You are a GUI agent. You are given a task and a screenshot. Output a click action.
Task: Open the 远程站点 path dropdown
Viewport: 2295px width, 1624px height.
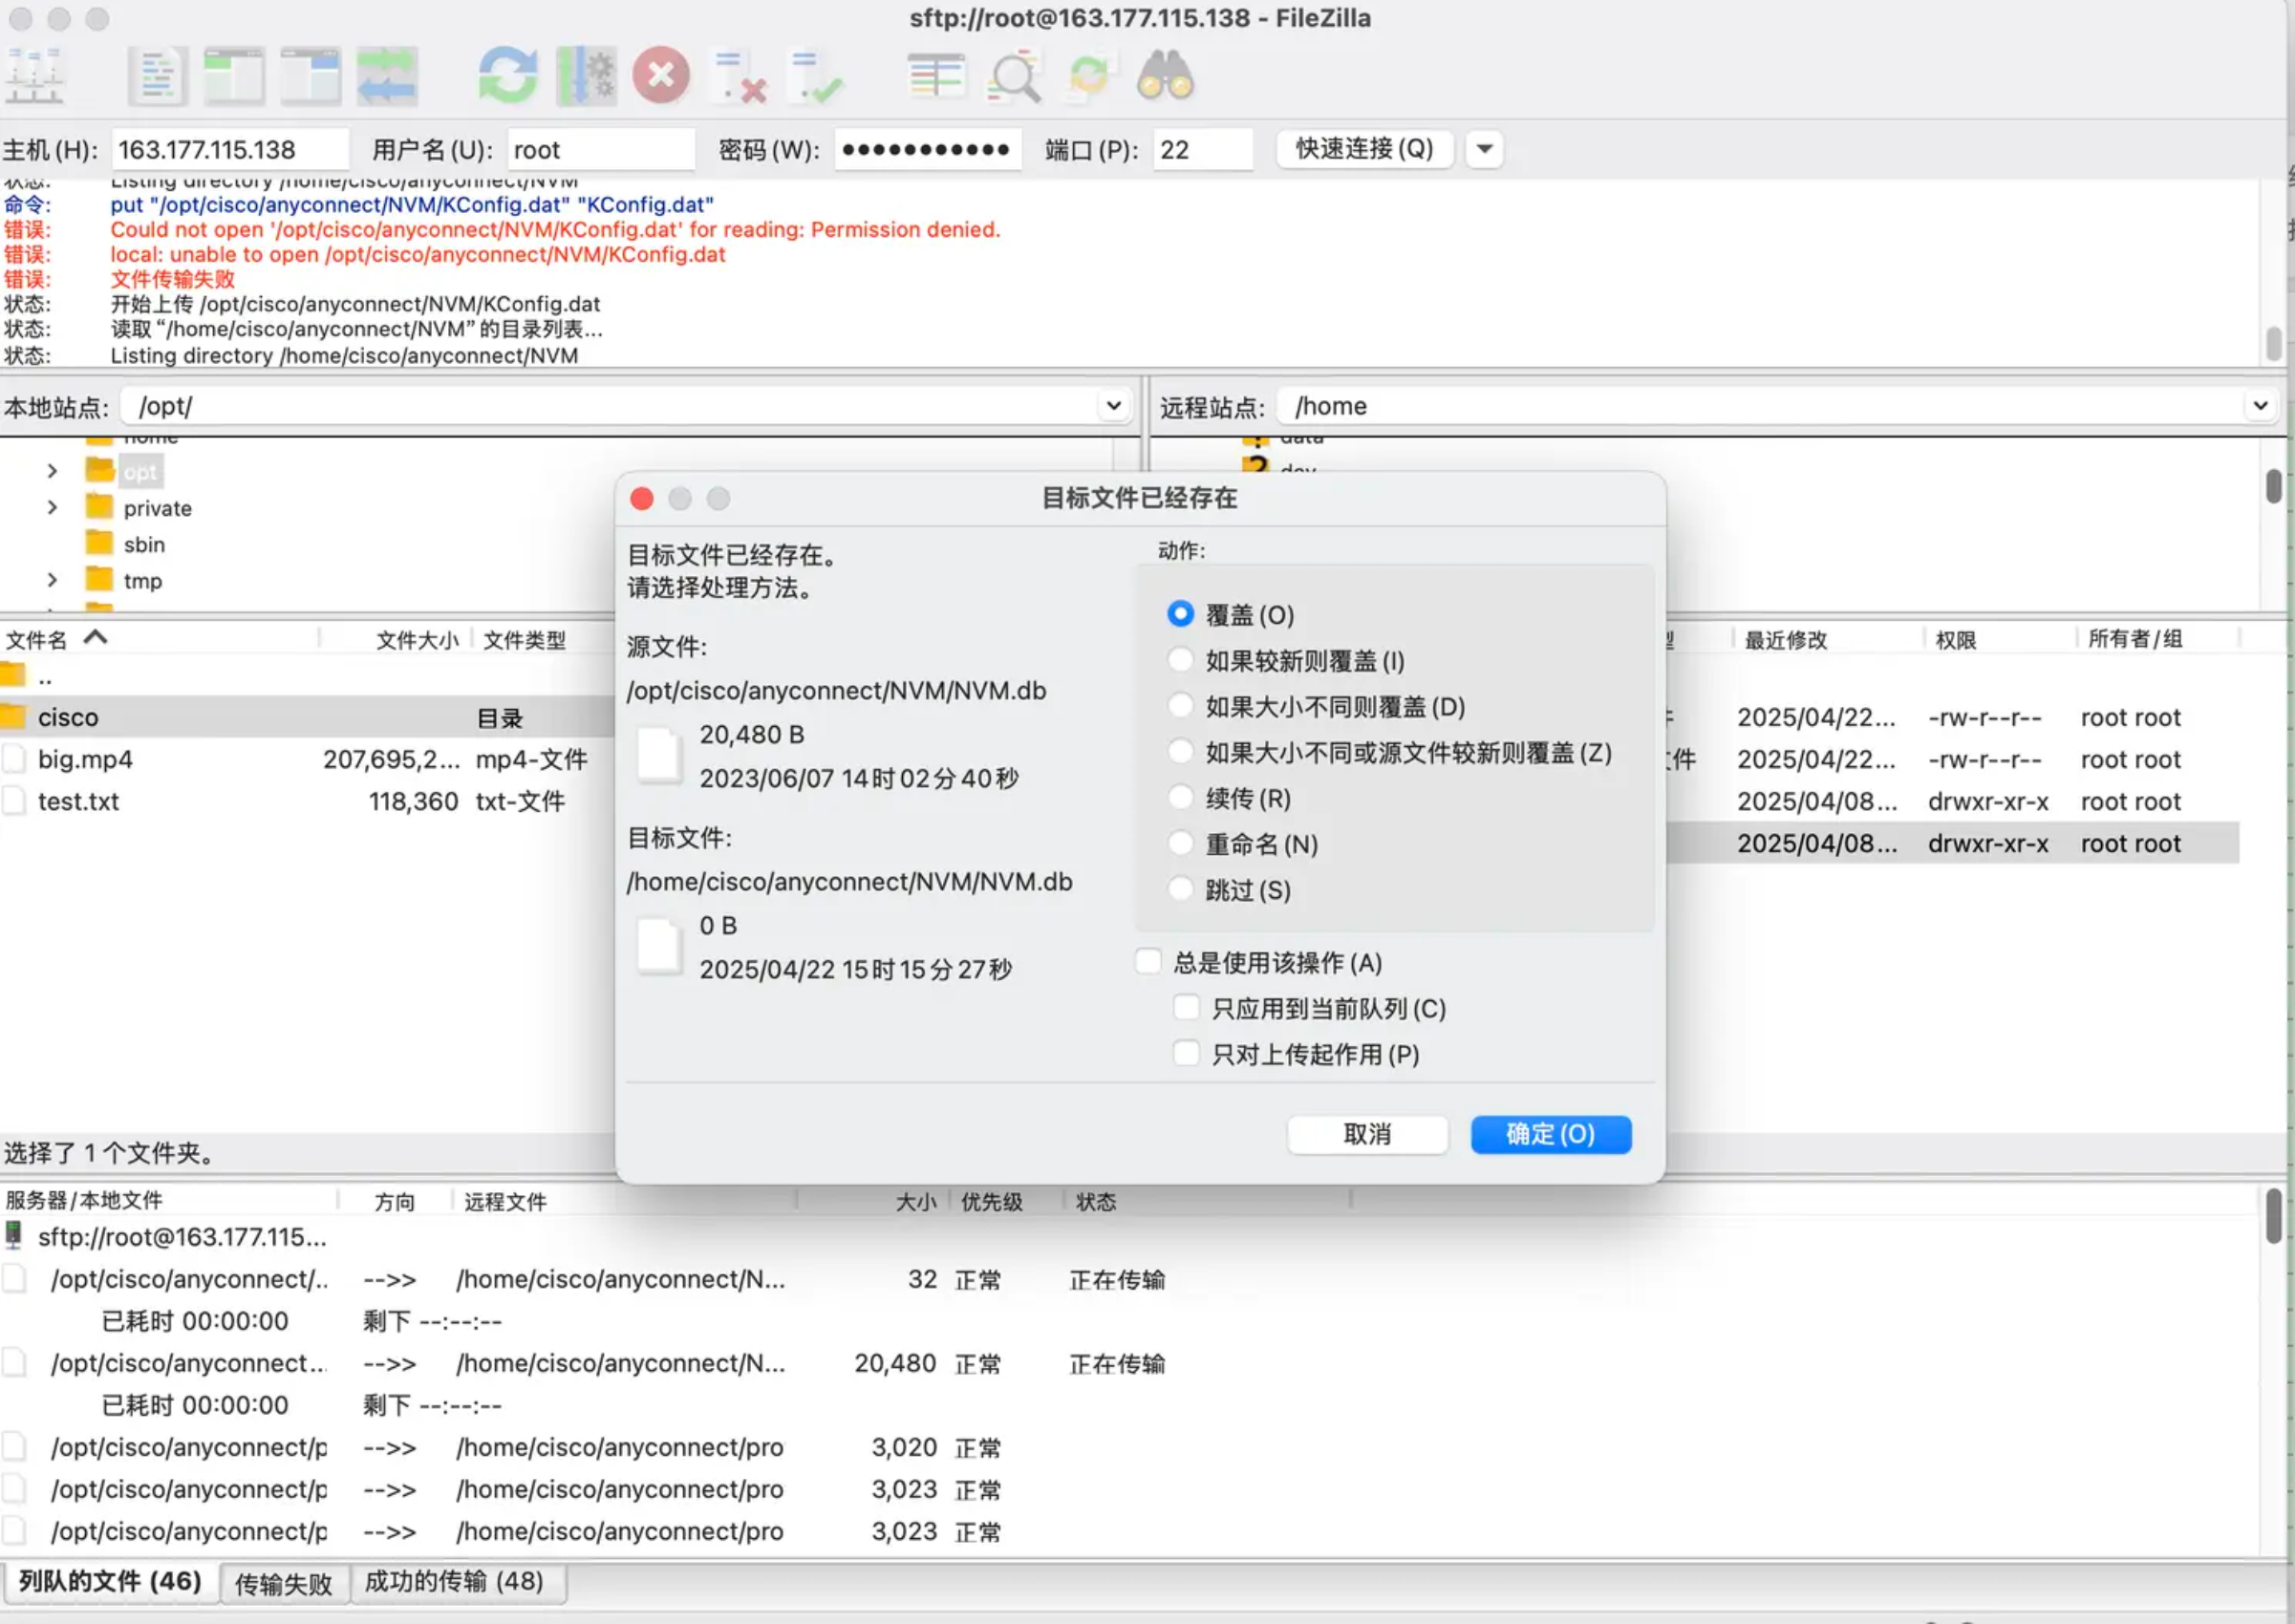(2259, 405)
